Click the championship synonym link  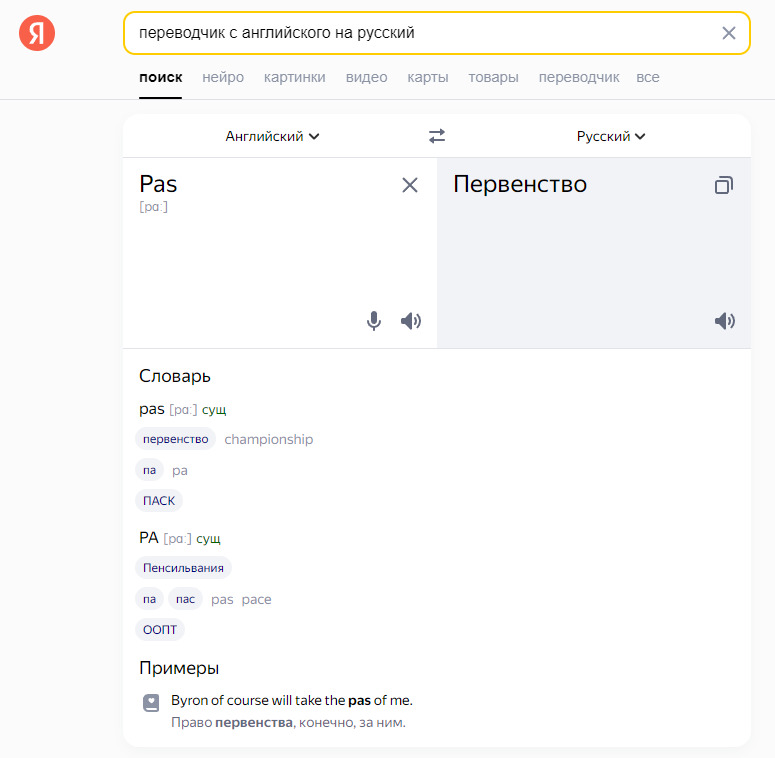coord(268,439)
